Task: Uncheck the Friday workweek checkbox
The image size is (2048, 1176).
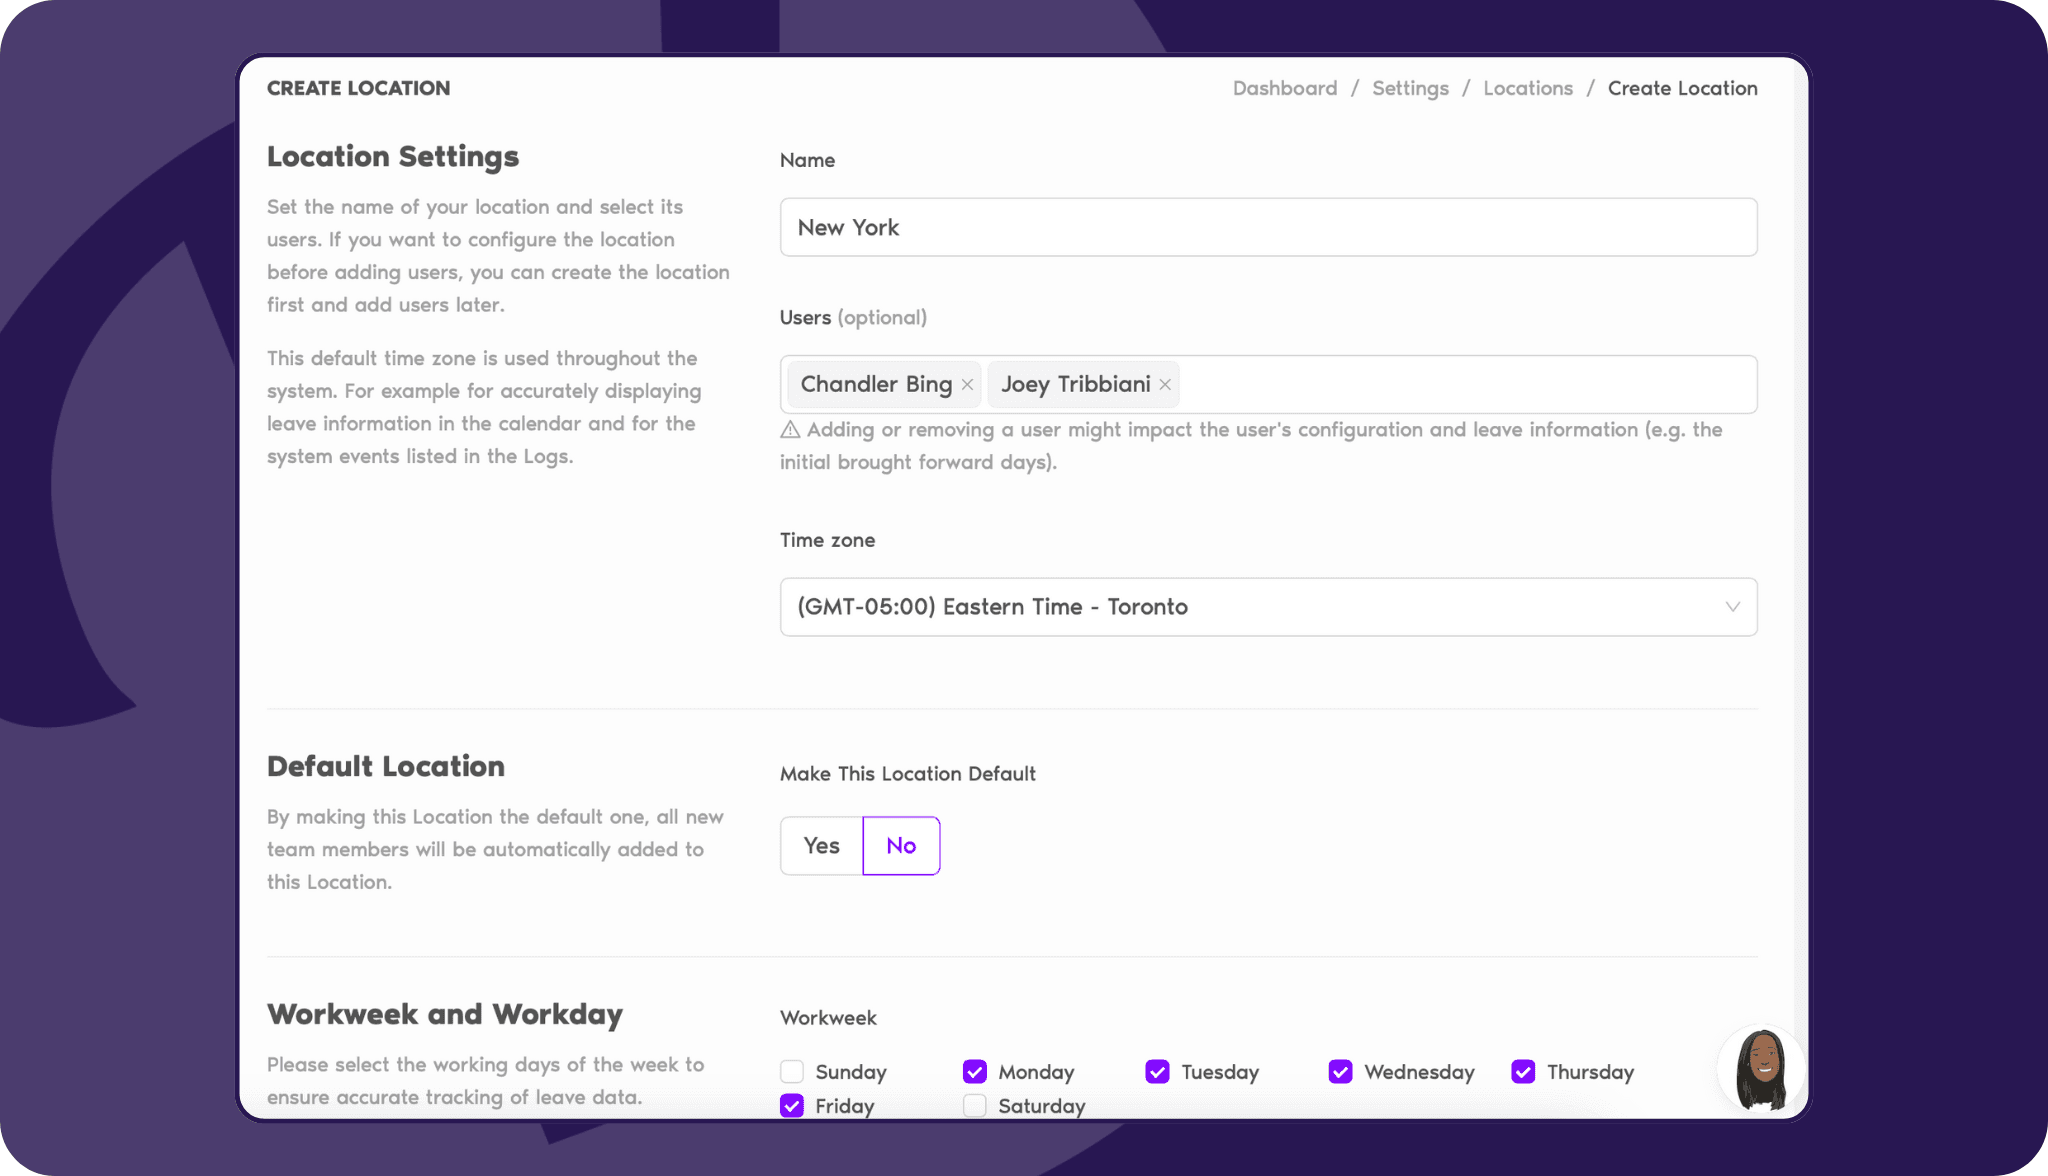Action: [792, 1106]
